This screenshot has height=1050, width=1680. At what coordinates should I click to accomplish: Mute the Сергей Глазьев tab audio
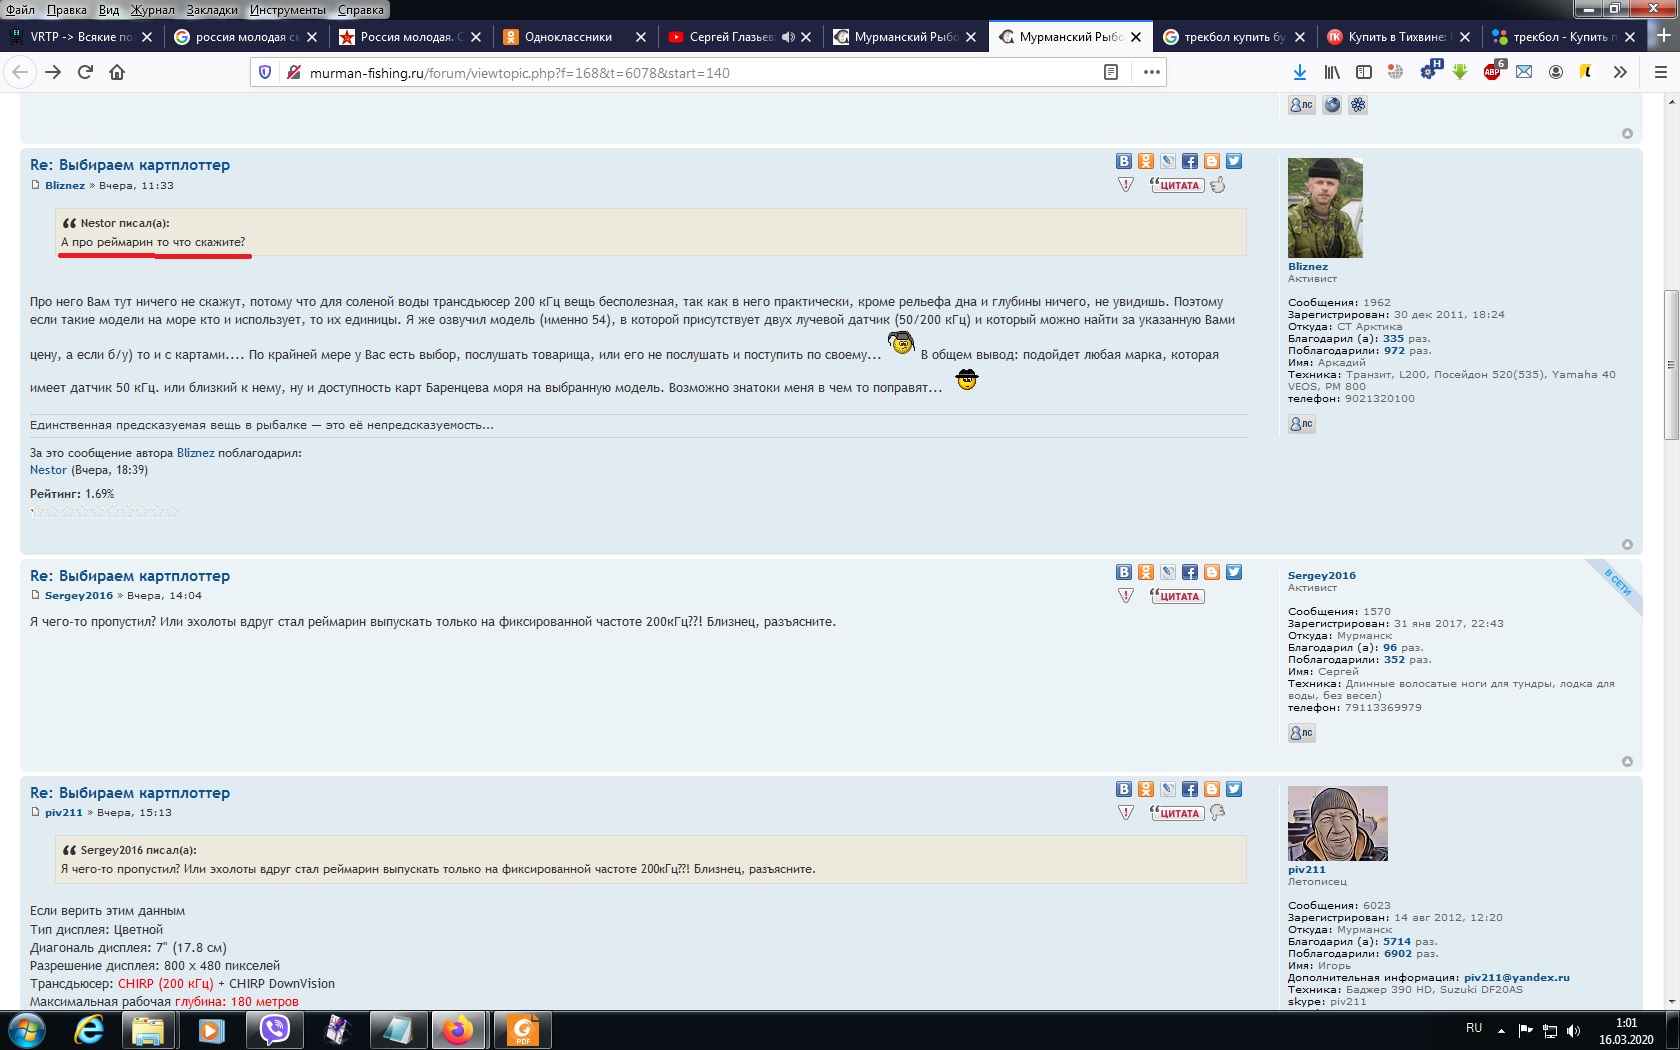tap(788, 37)
